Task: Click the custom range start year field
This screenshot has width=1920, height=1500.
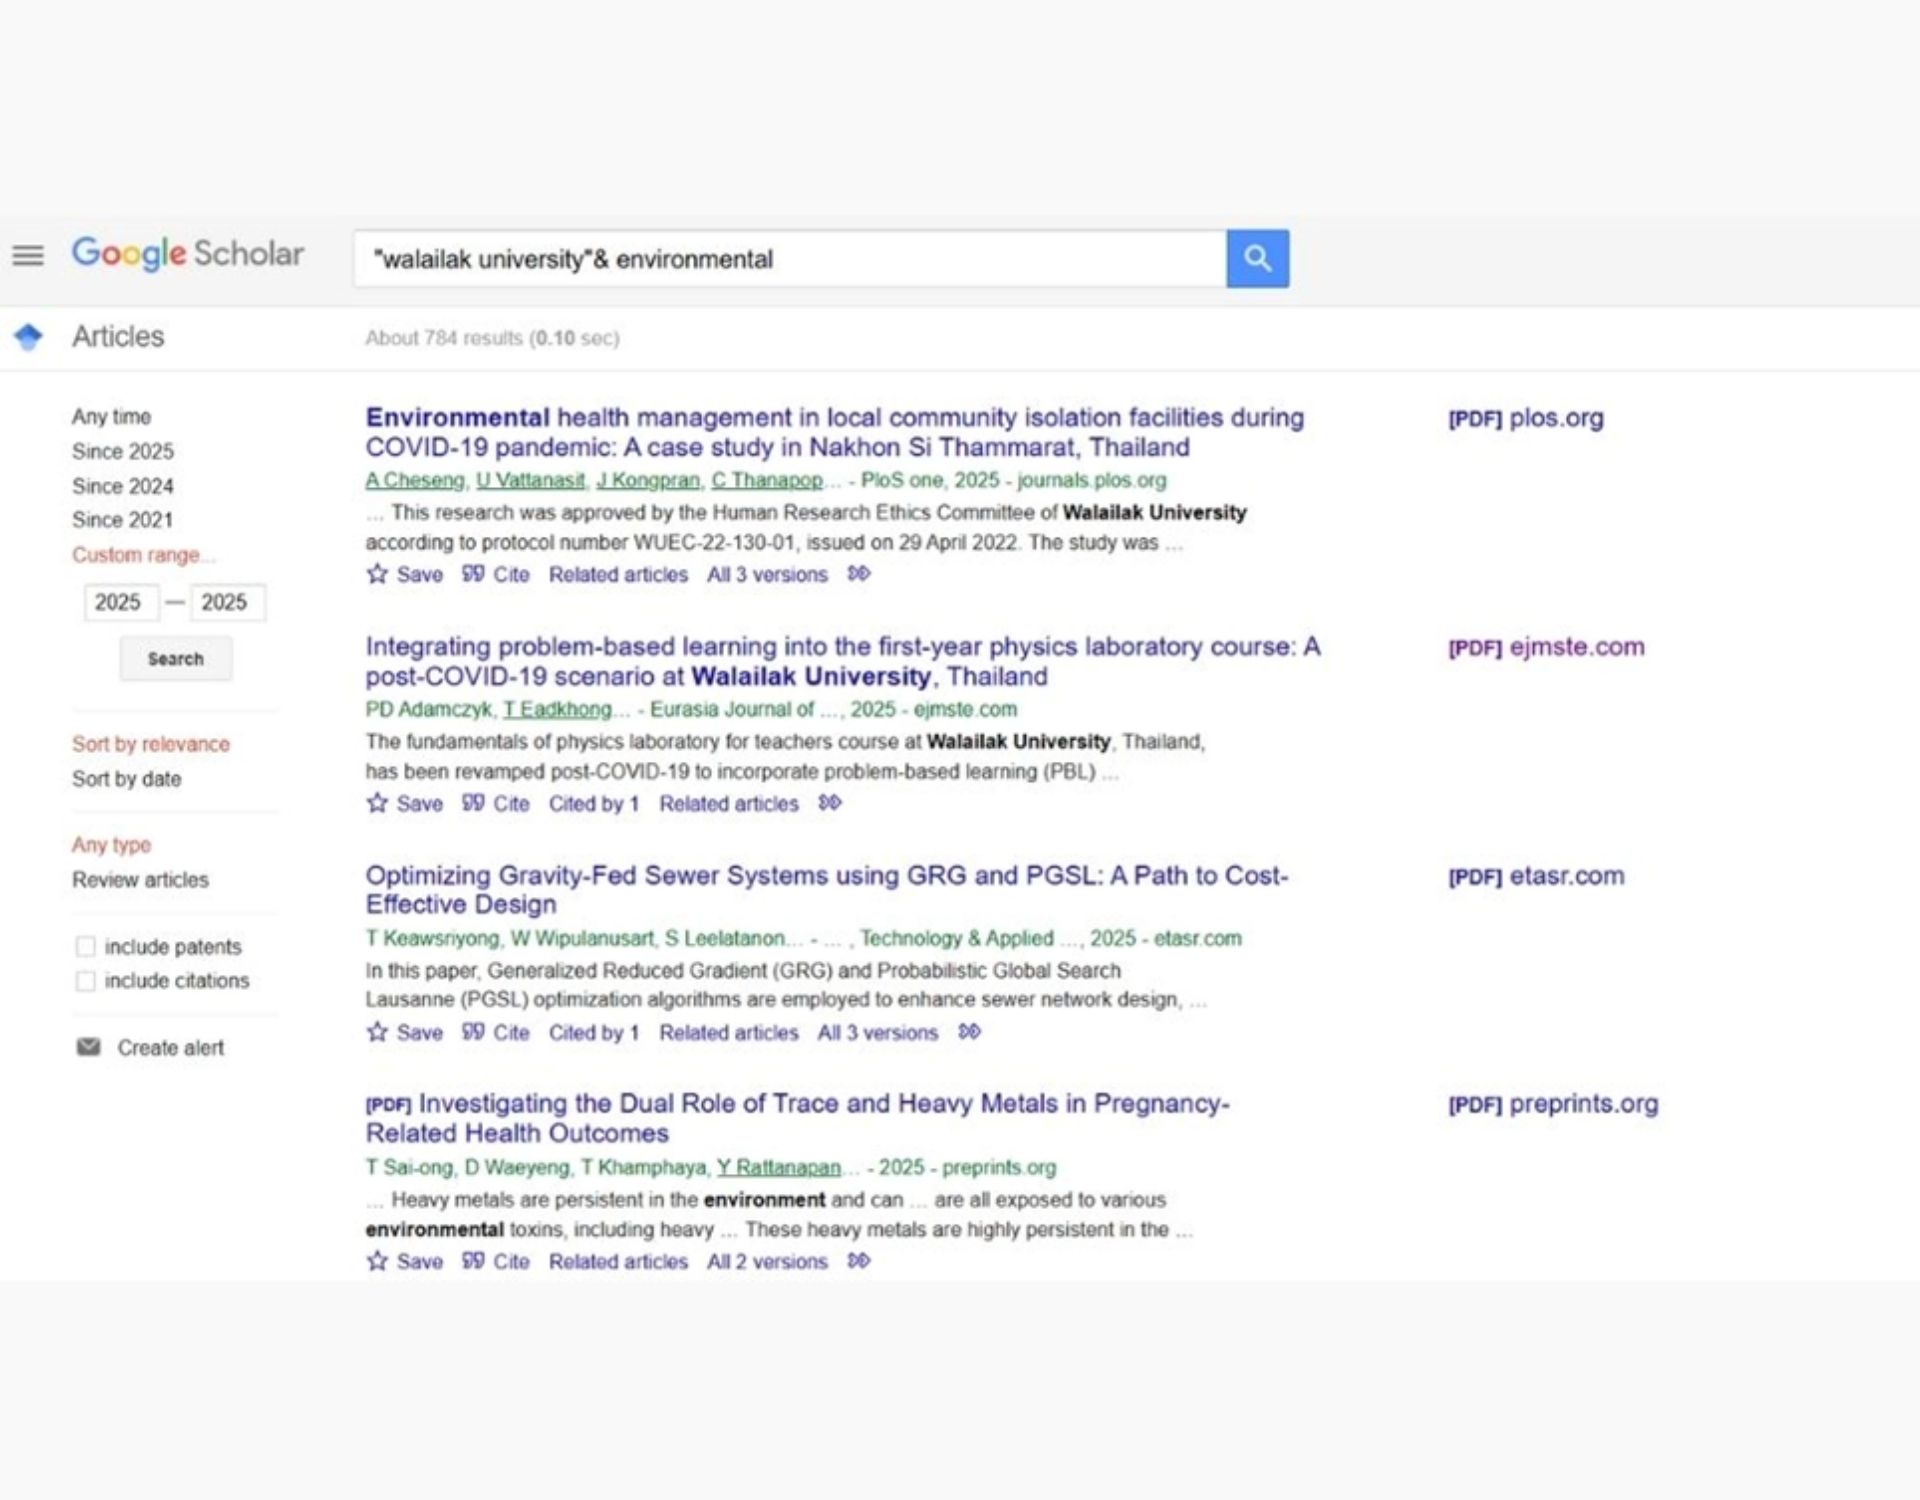Action: [x=120, y=602]
